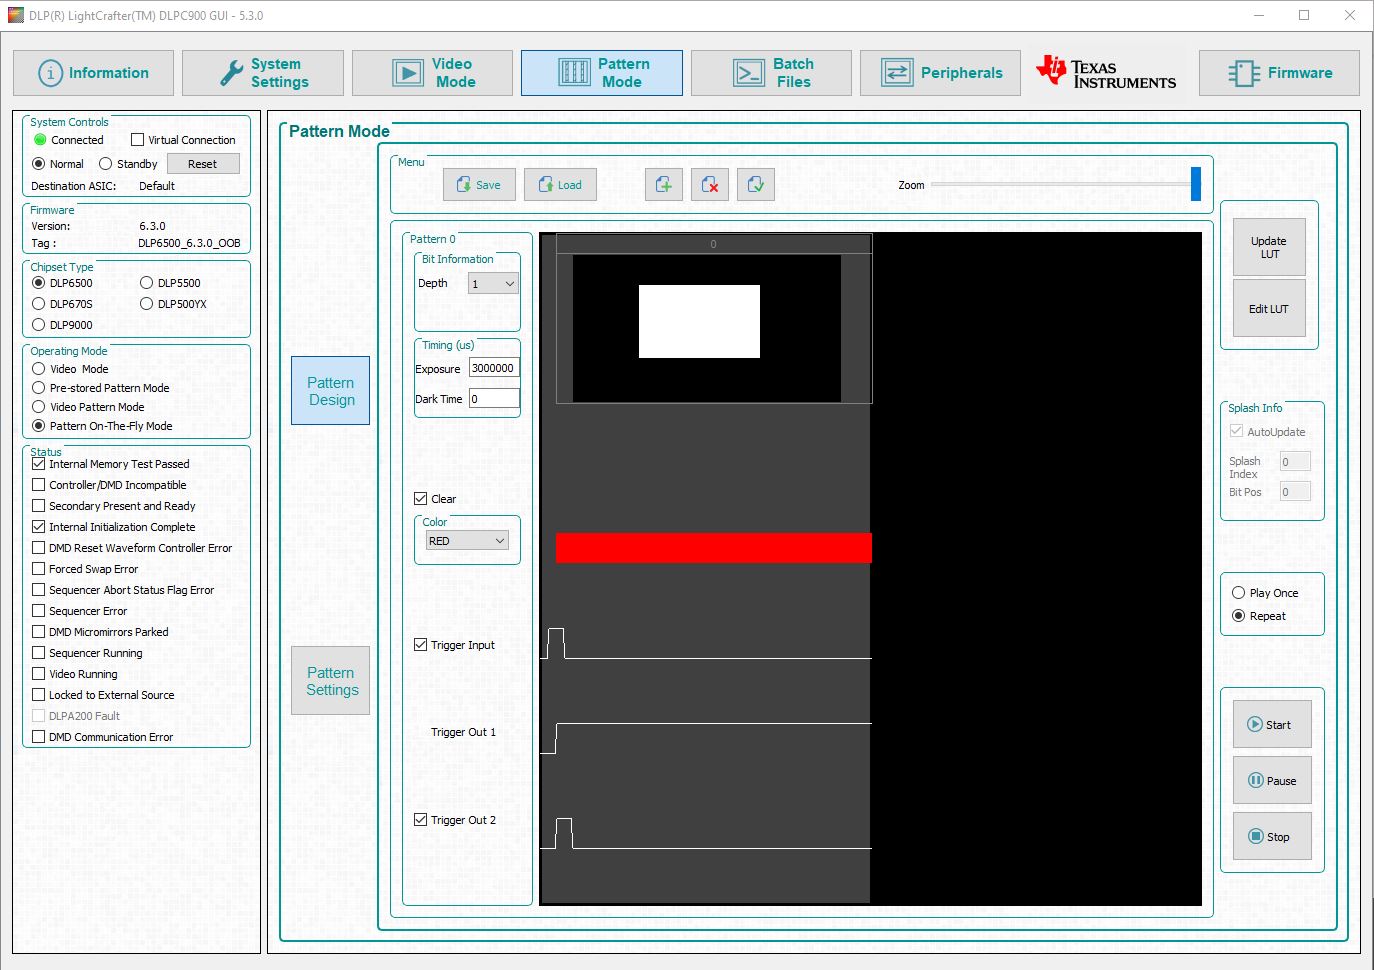Select Pre-stored Pattern Mode

[x=39, y=388]
